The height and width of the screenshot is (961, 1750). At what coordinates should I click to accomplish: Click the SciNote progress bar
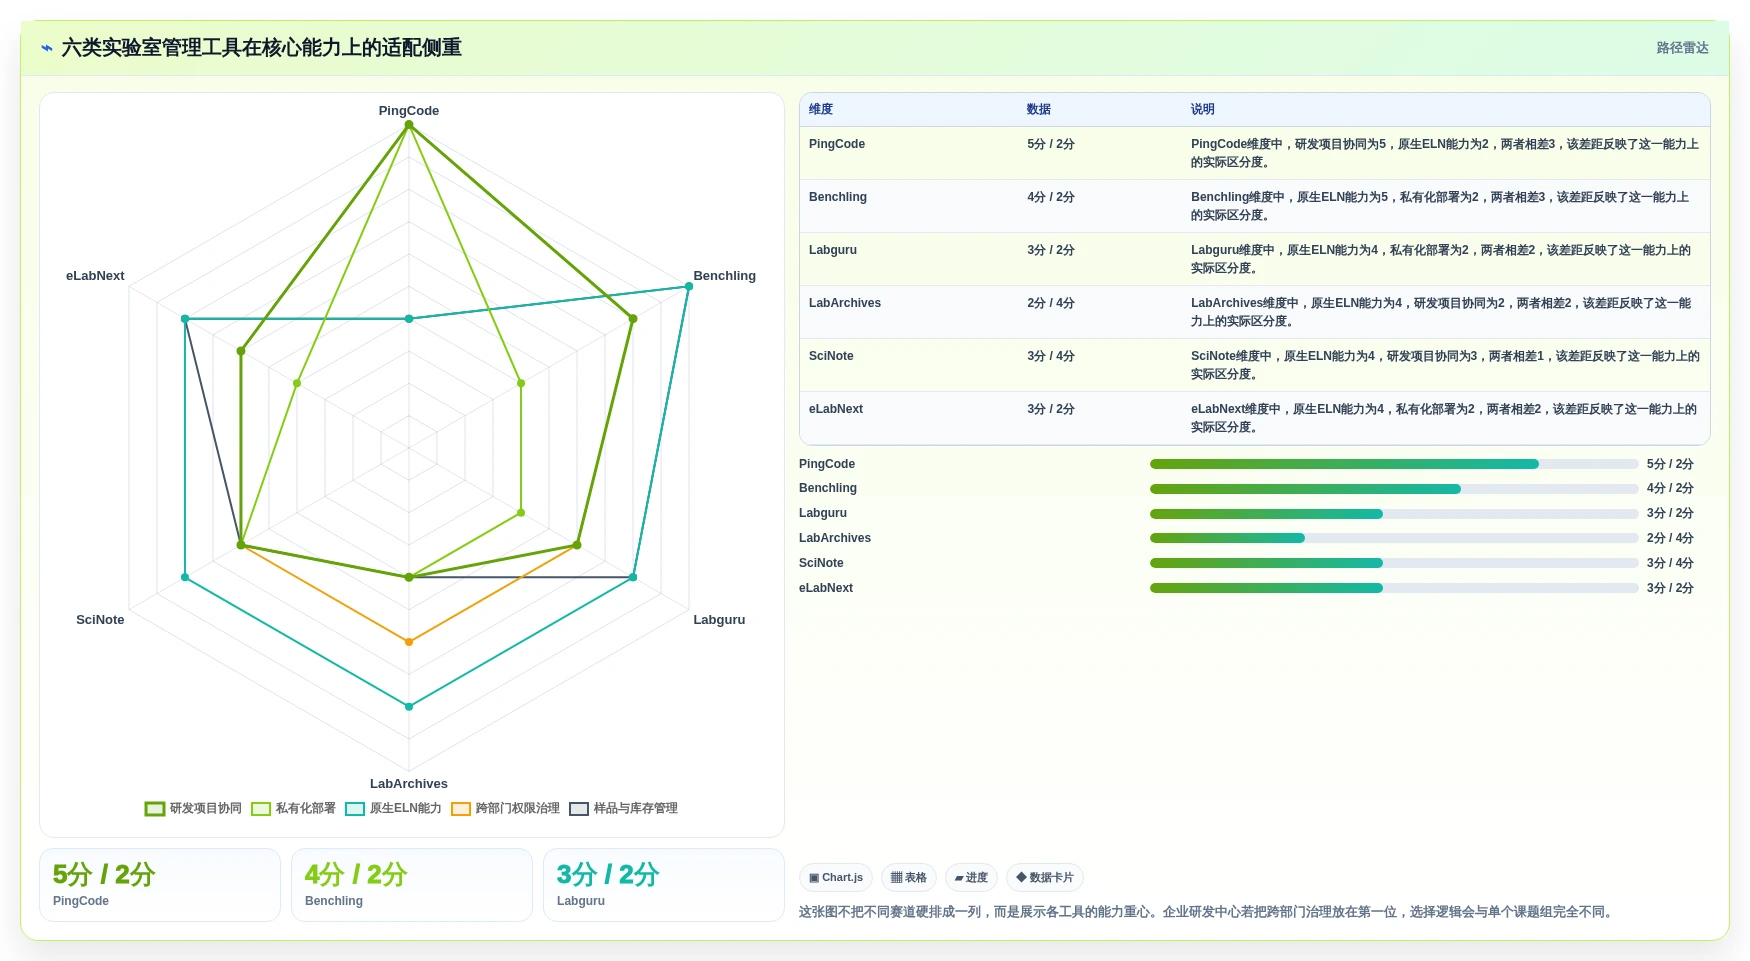coord(1394,563)
